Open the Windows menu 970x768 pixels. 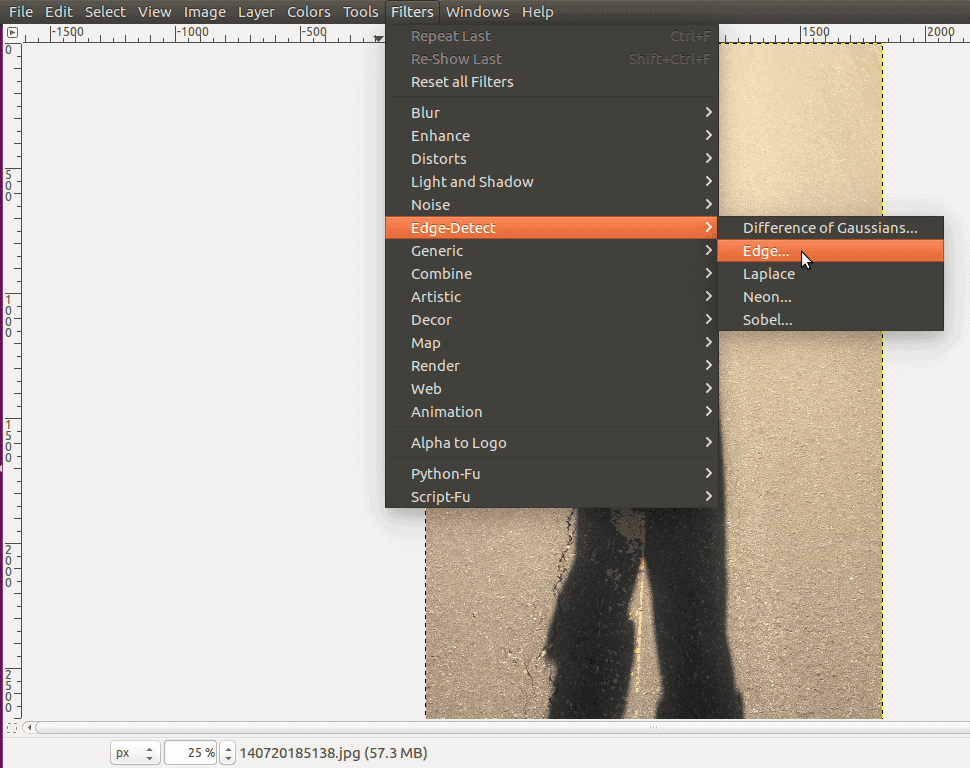point(478,12)
